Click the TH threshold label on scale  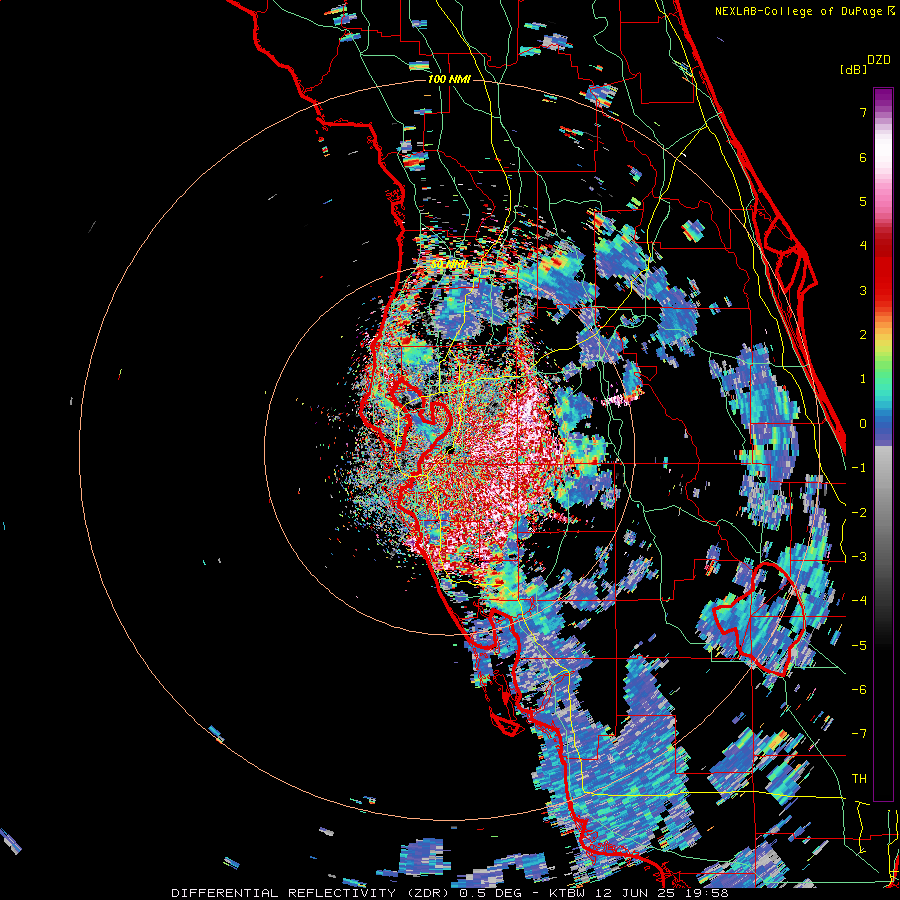point(859,779)
